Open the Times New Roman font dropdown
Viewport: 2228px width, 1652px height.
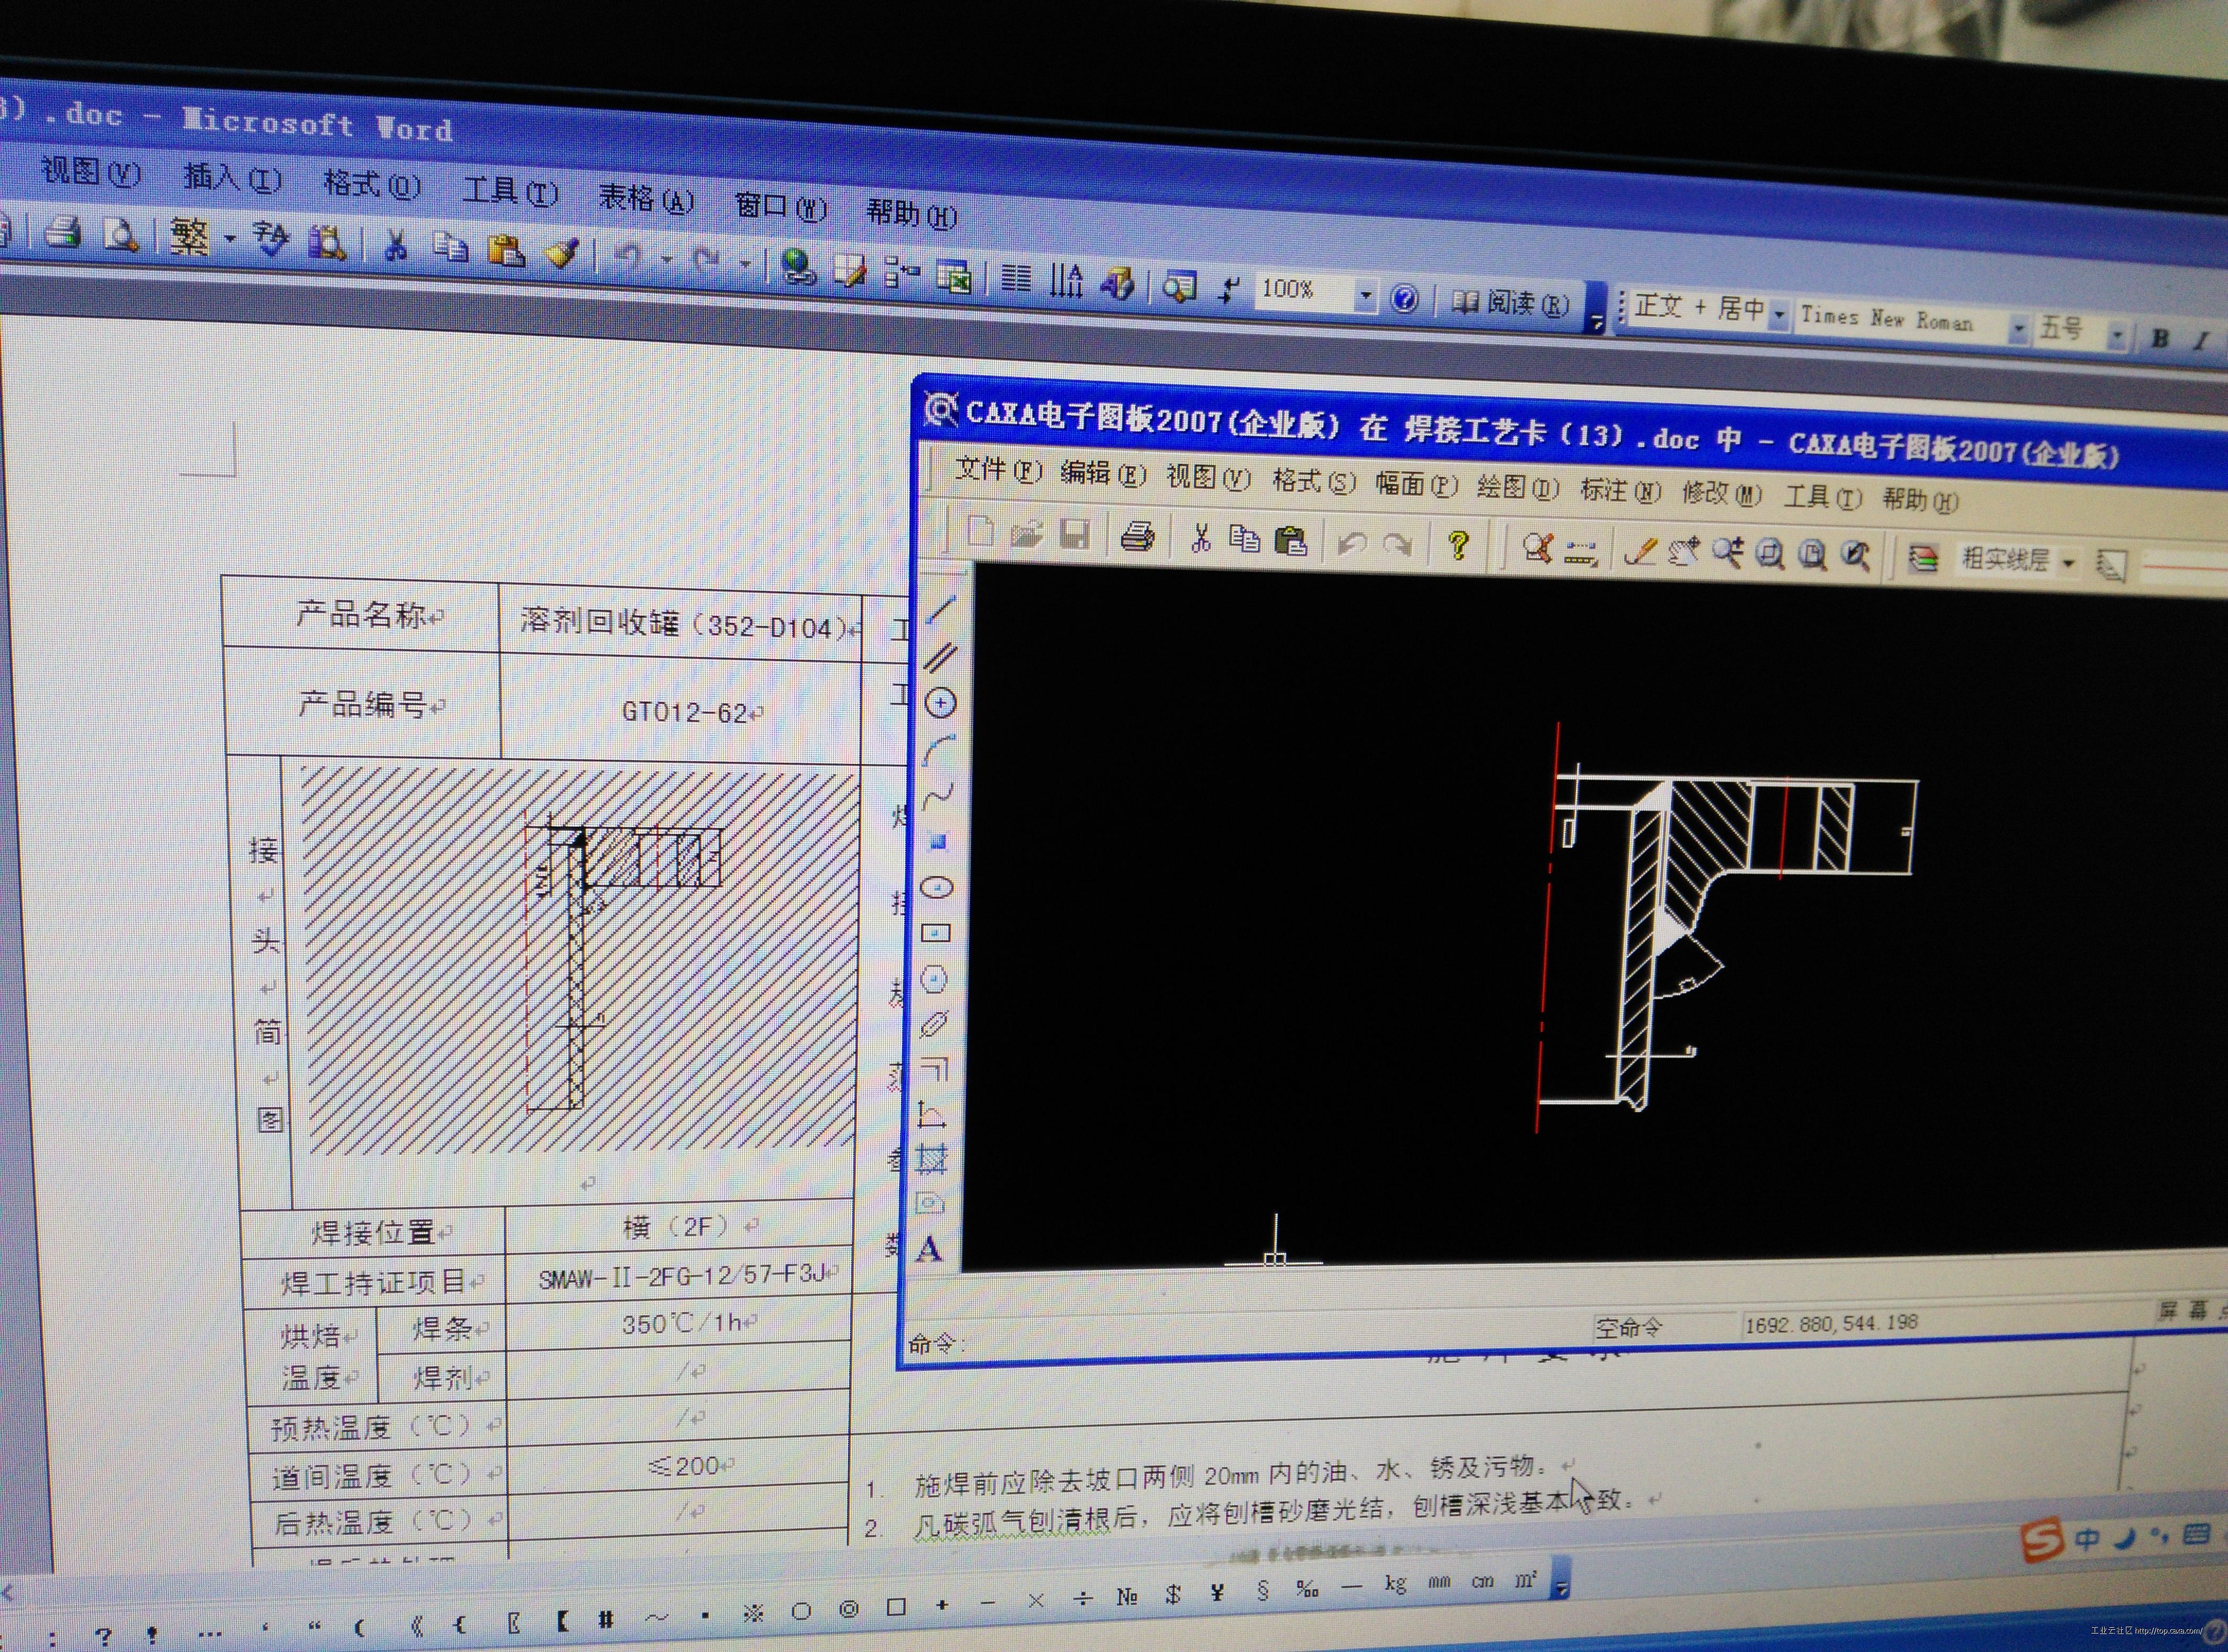click(x=2018, y=329)
